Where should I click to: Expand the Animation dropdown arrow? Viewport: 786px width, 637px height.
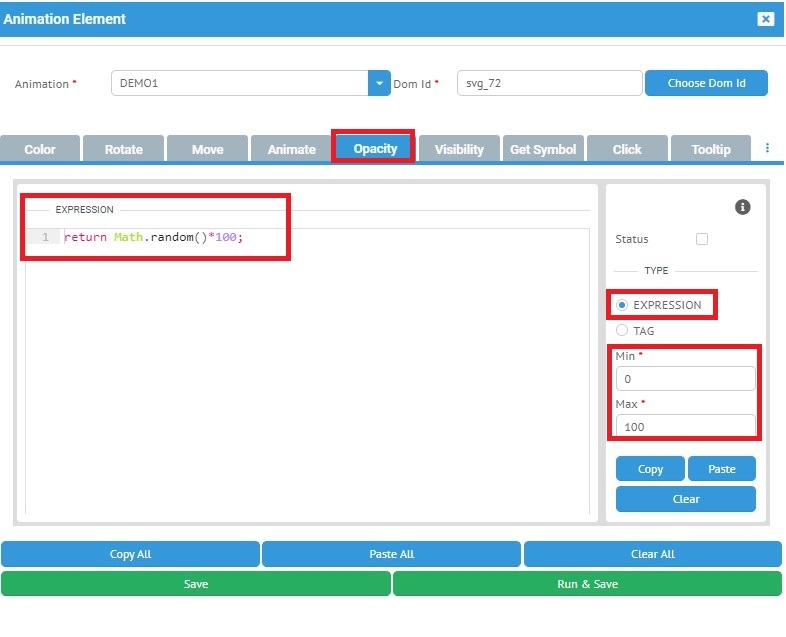point(379,83)
